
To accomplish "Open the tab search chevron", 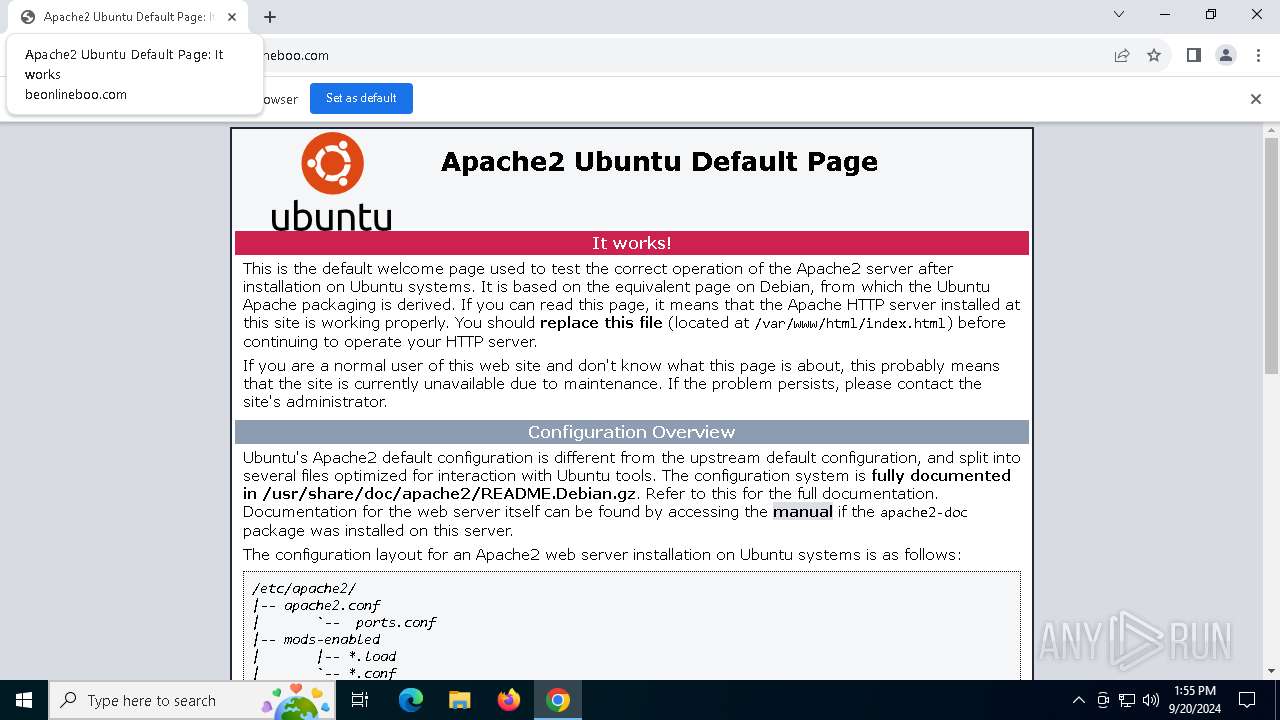I will click(1119, 14).
